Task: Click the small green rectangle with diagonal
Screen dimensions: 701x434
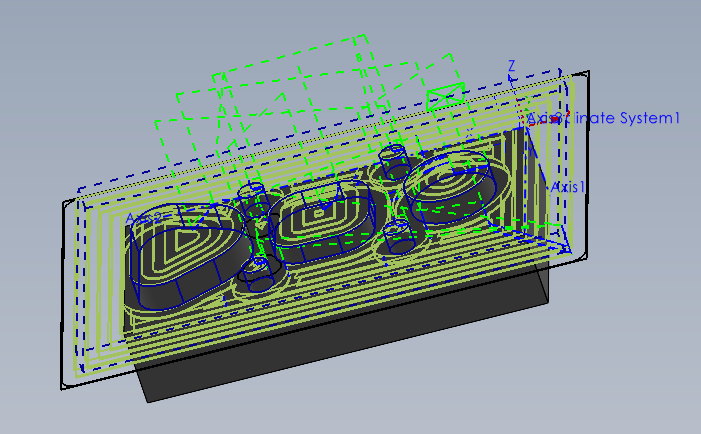Action: click(x=446, y=95)
